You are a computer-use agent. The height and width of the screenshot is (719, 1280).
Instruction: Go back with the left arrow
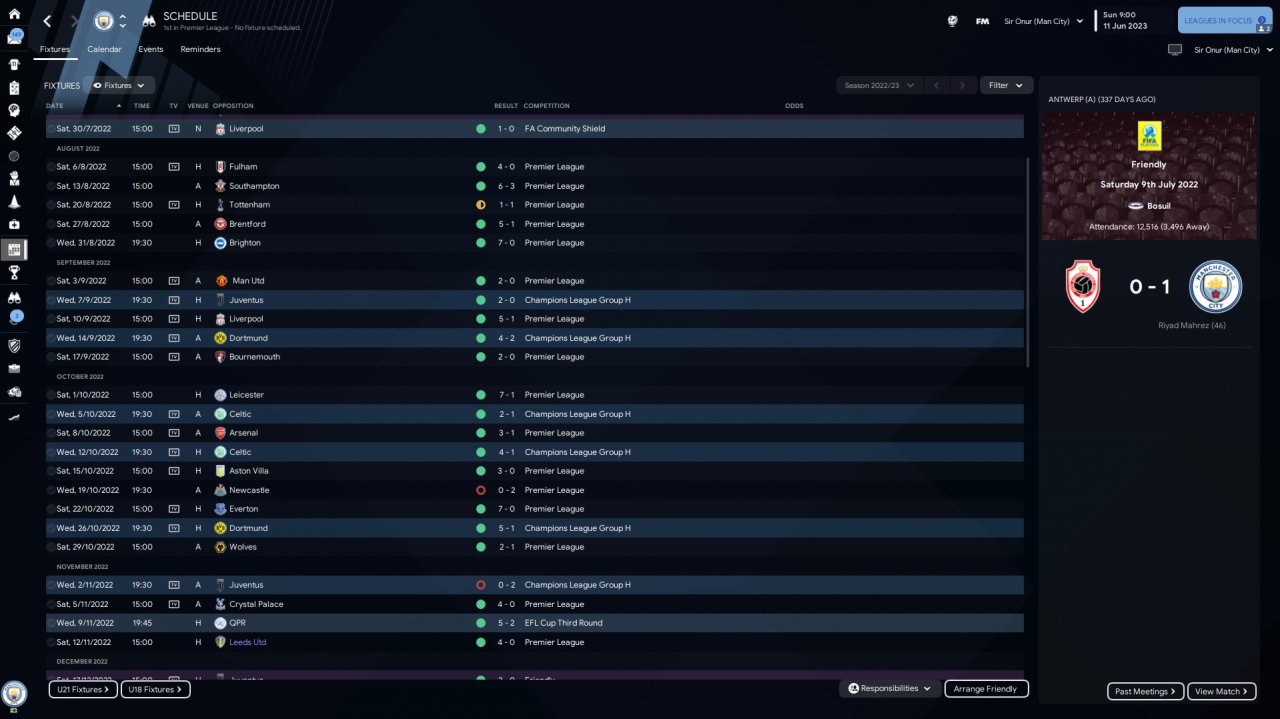coord(47,20)
